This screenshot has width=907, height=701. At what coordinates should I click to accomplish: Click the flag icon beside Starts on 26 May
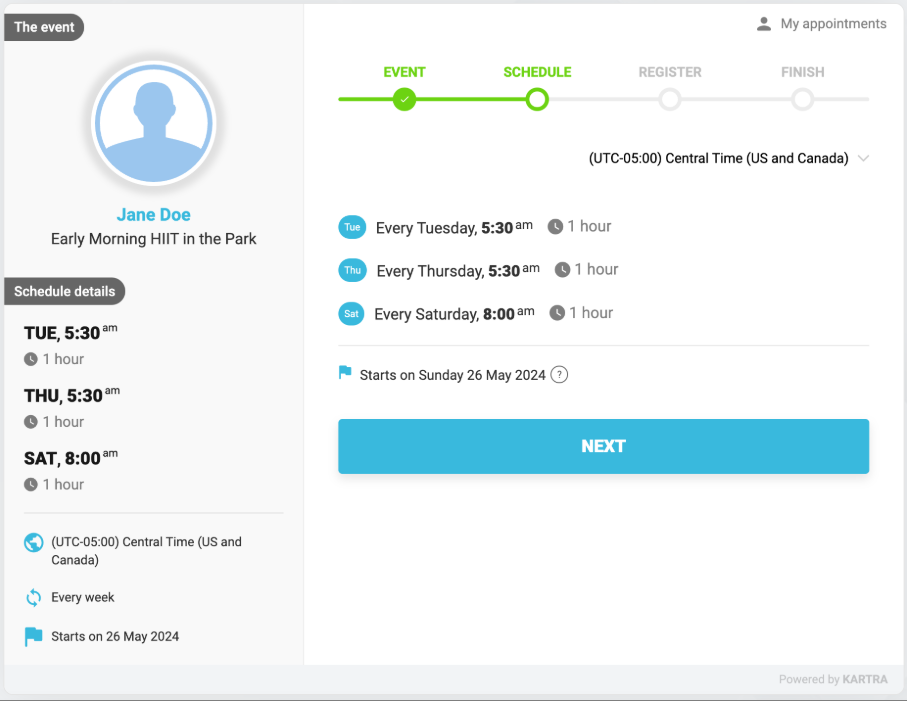(x=31, y=636)
